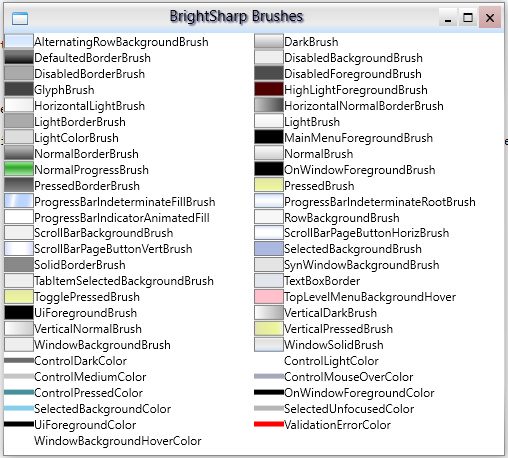Click the MainMenuForegroundBrush black swatch

(x=269, y=137)
